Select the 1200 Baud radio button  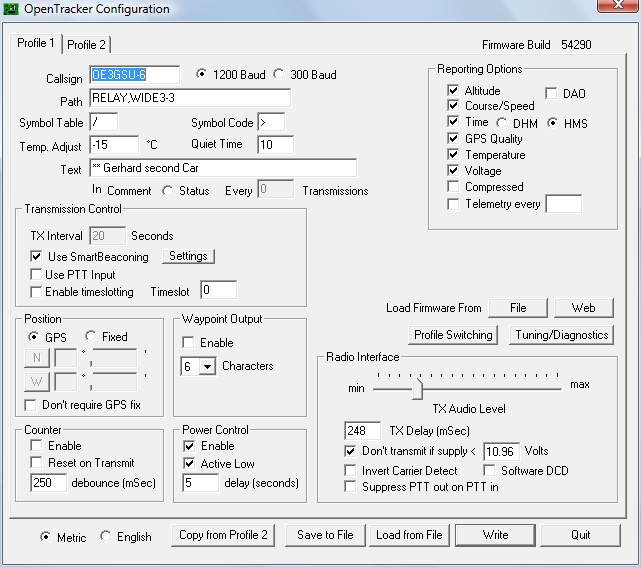point(201,74)
